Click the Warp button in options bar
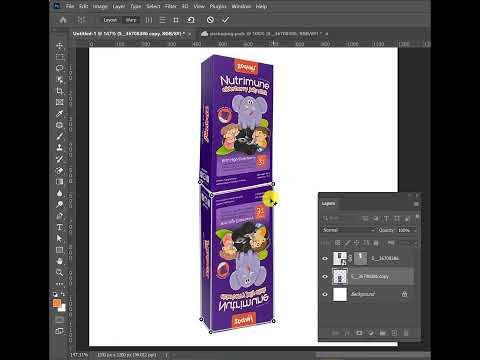This screenshot has height=360, width=480. (131, 20)
